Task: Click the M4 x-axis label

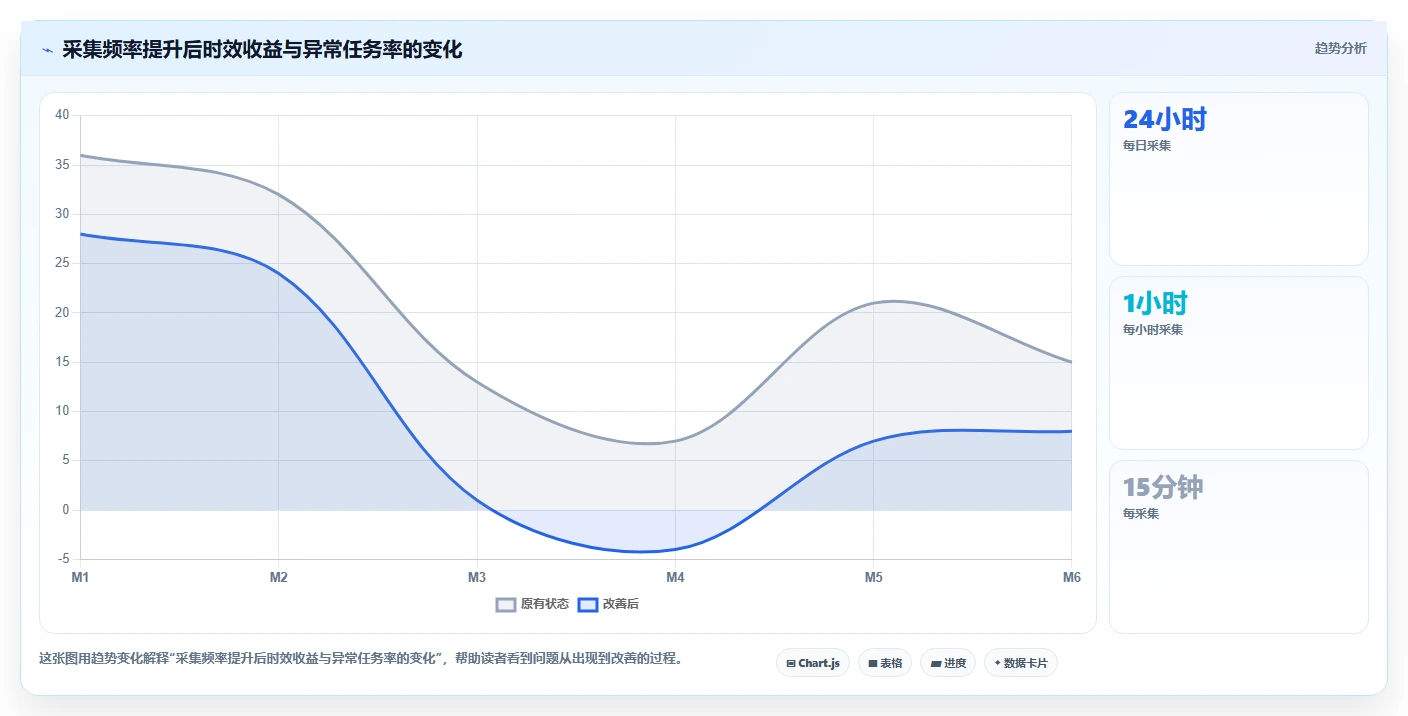Action: [675, 577]
